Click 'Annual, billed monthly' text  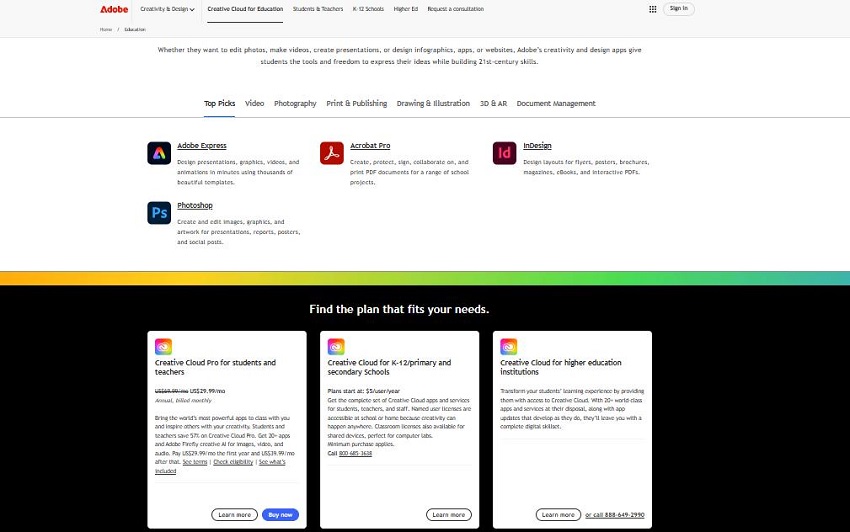pos(183,400)
